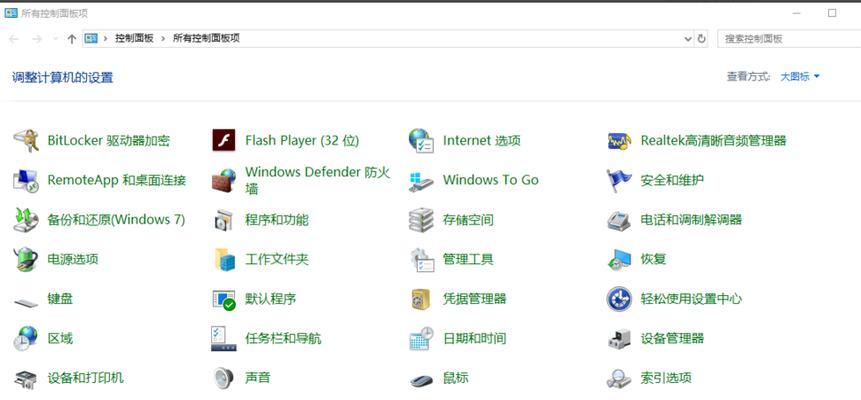Open the 电源选项 link text

(x=73, y=259)
